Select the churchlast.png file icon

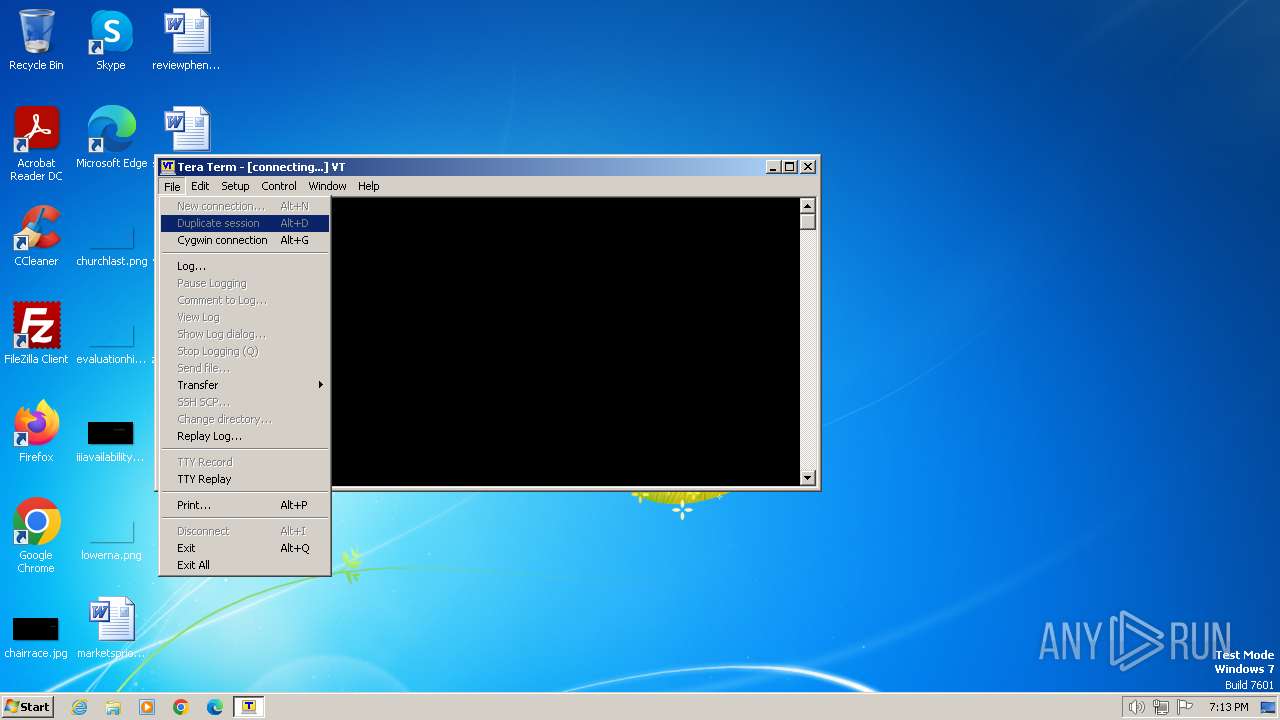(111, 246)
